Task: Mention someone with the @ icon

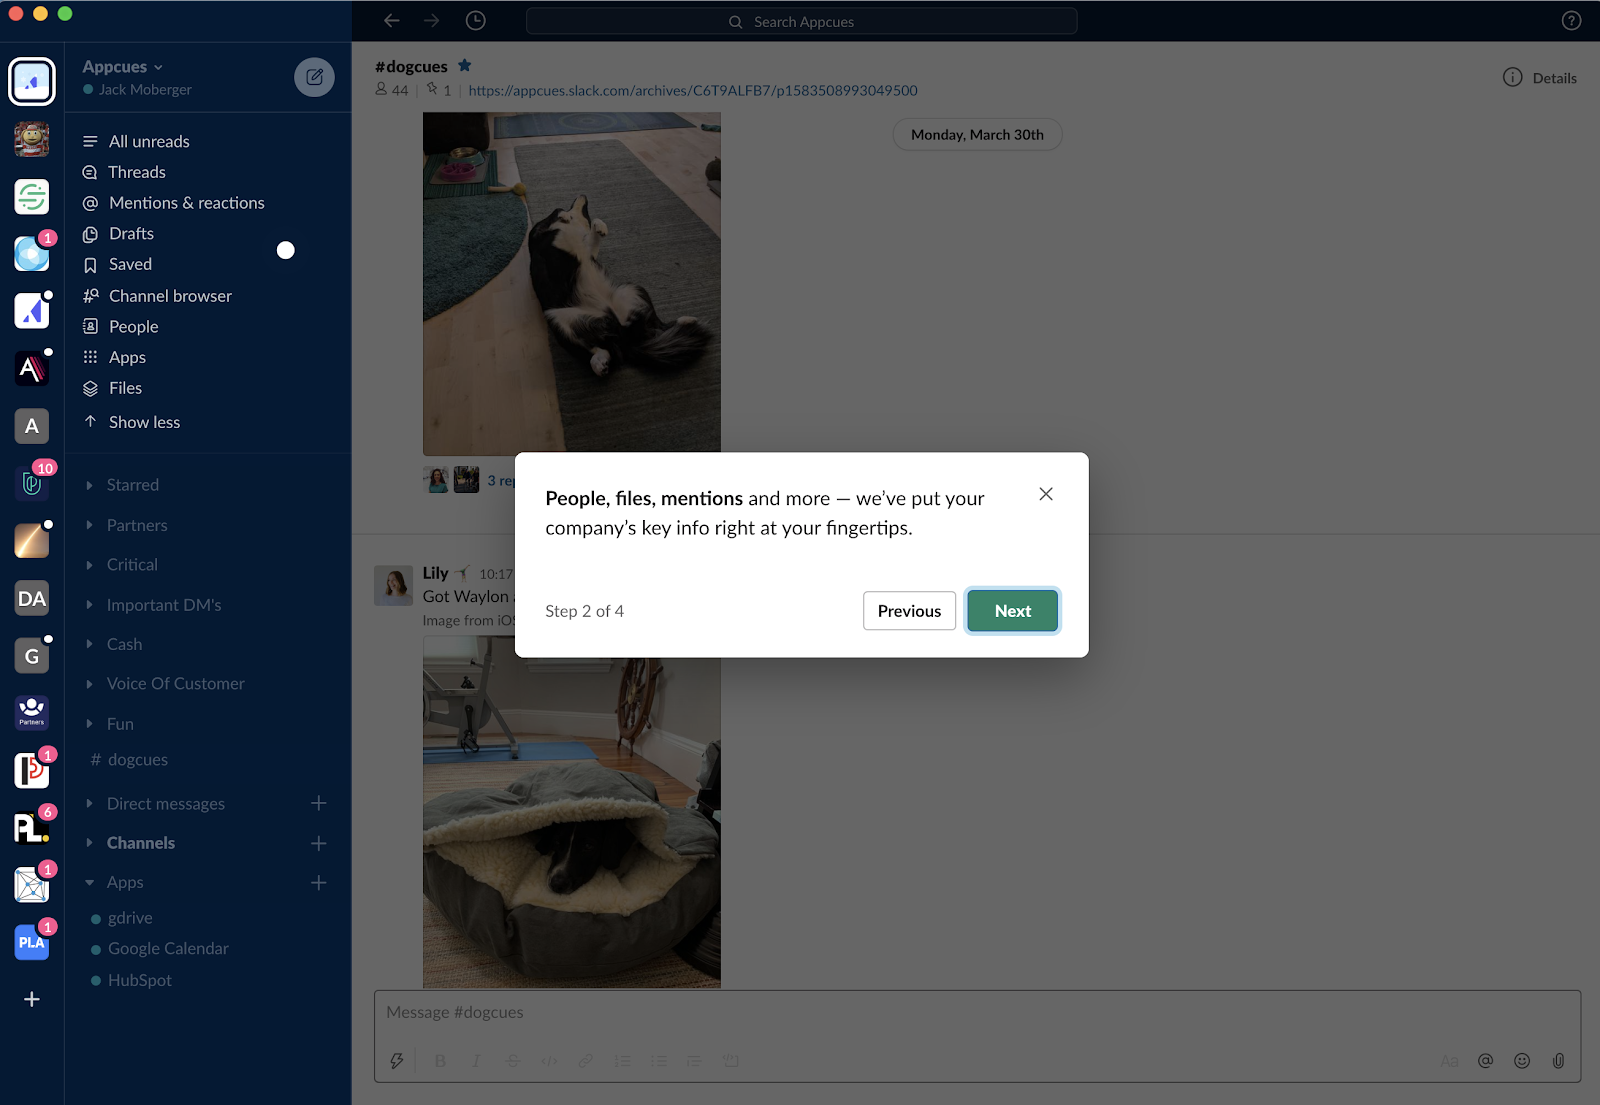Action: pos(1485,1061)
